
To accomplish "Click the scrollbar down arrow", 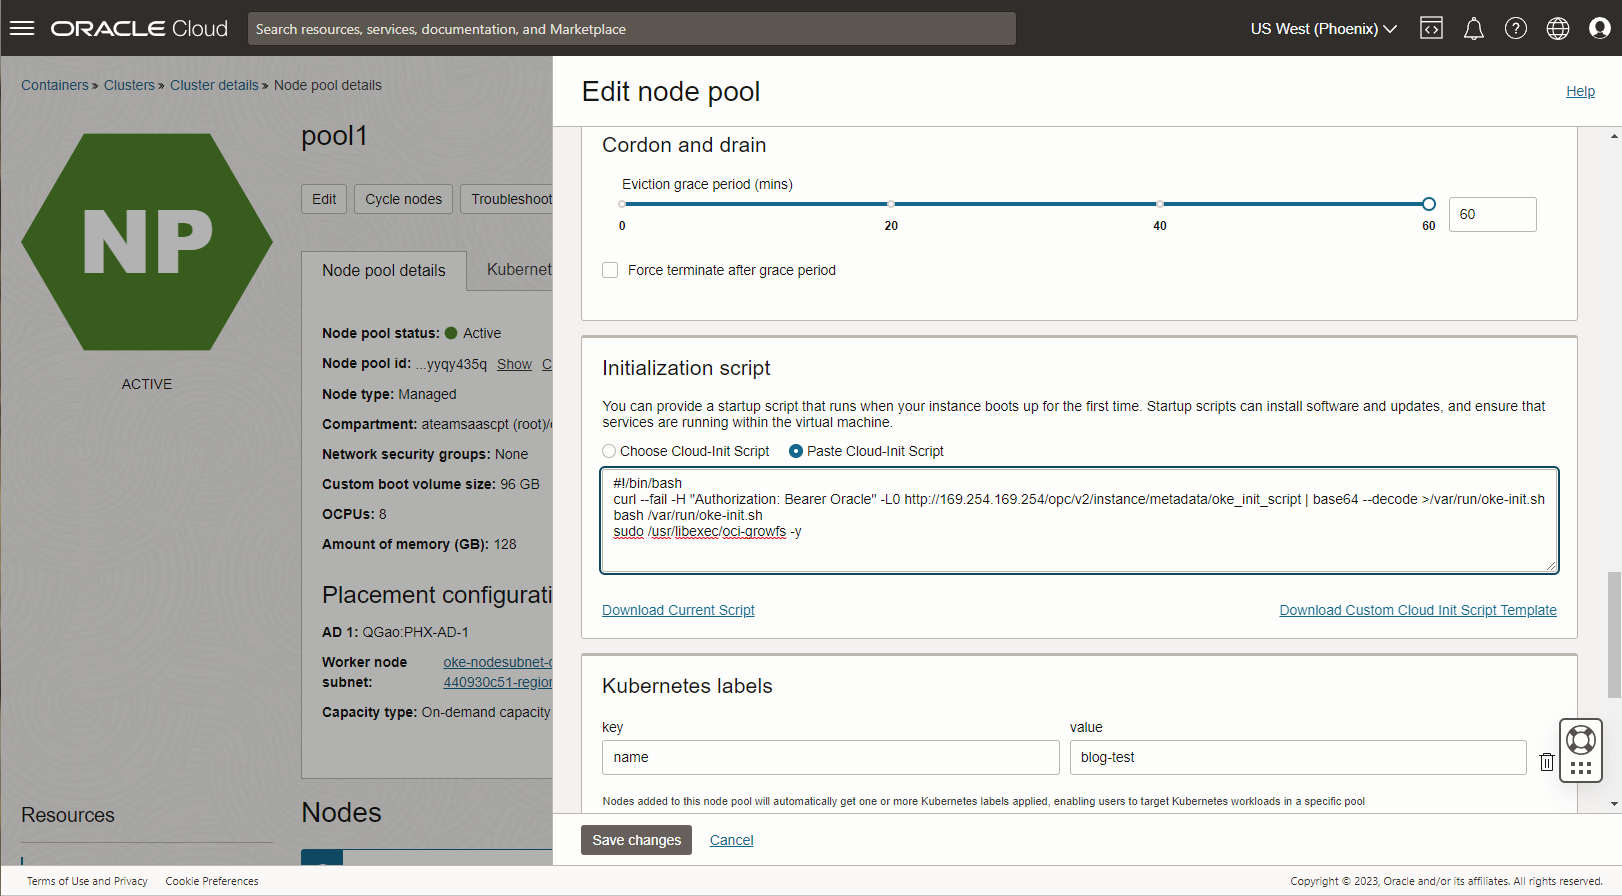I will tap(1614, 804).
